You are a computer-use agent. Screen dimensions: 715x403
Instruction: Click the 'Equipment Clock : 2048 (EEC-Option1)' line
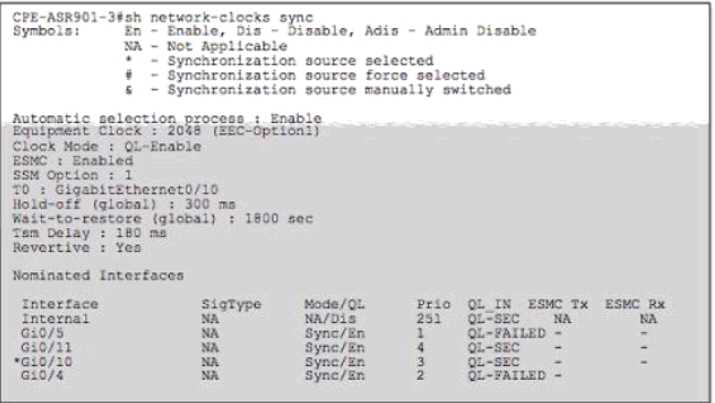click(165, 132)
